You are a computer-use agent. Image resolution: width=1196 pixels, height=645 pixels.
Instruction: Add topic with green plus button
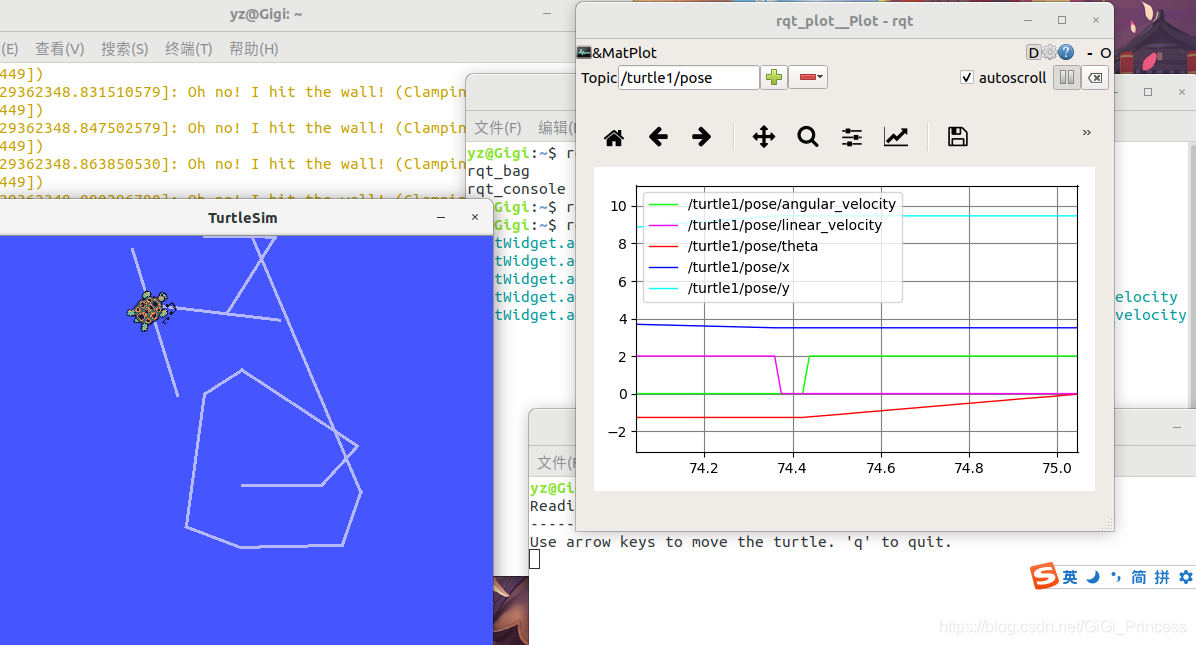coord(774,77)
